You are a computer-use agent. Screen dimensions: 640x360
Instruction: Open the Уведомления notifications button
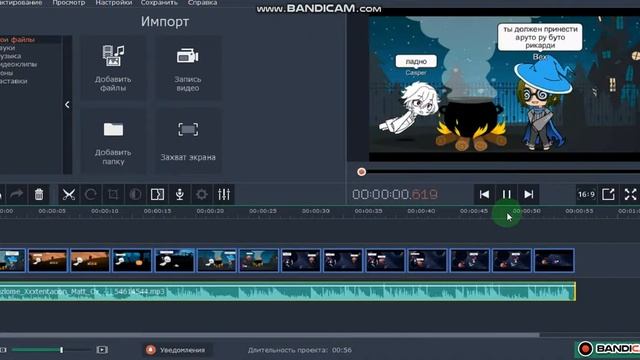coord(177,350)
